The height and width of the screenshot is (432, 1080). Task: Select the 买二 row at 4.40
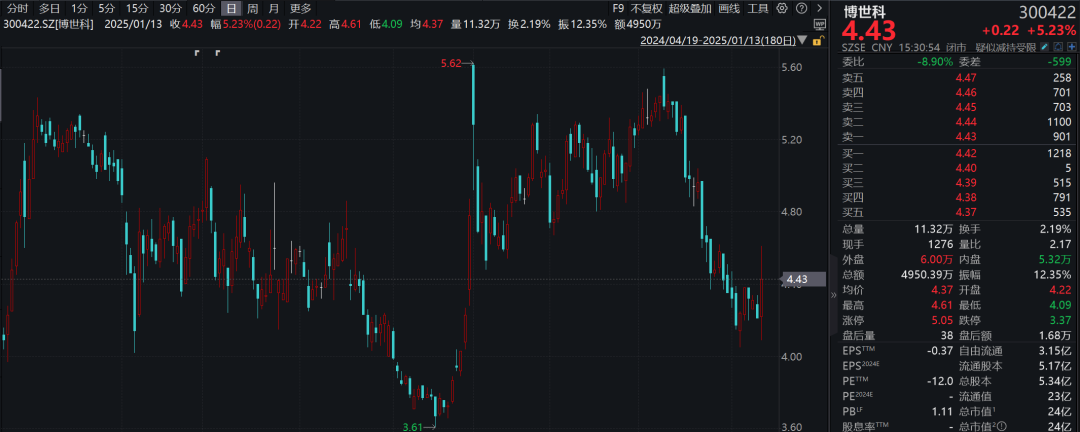tap(957, 168)
